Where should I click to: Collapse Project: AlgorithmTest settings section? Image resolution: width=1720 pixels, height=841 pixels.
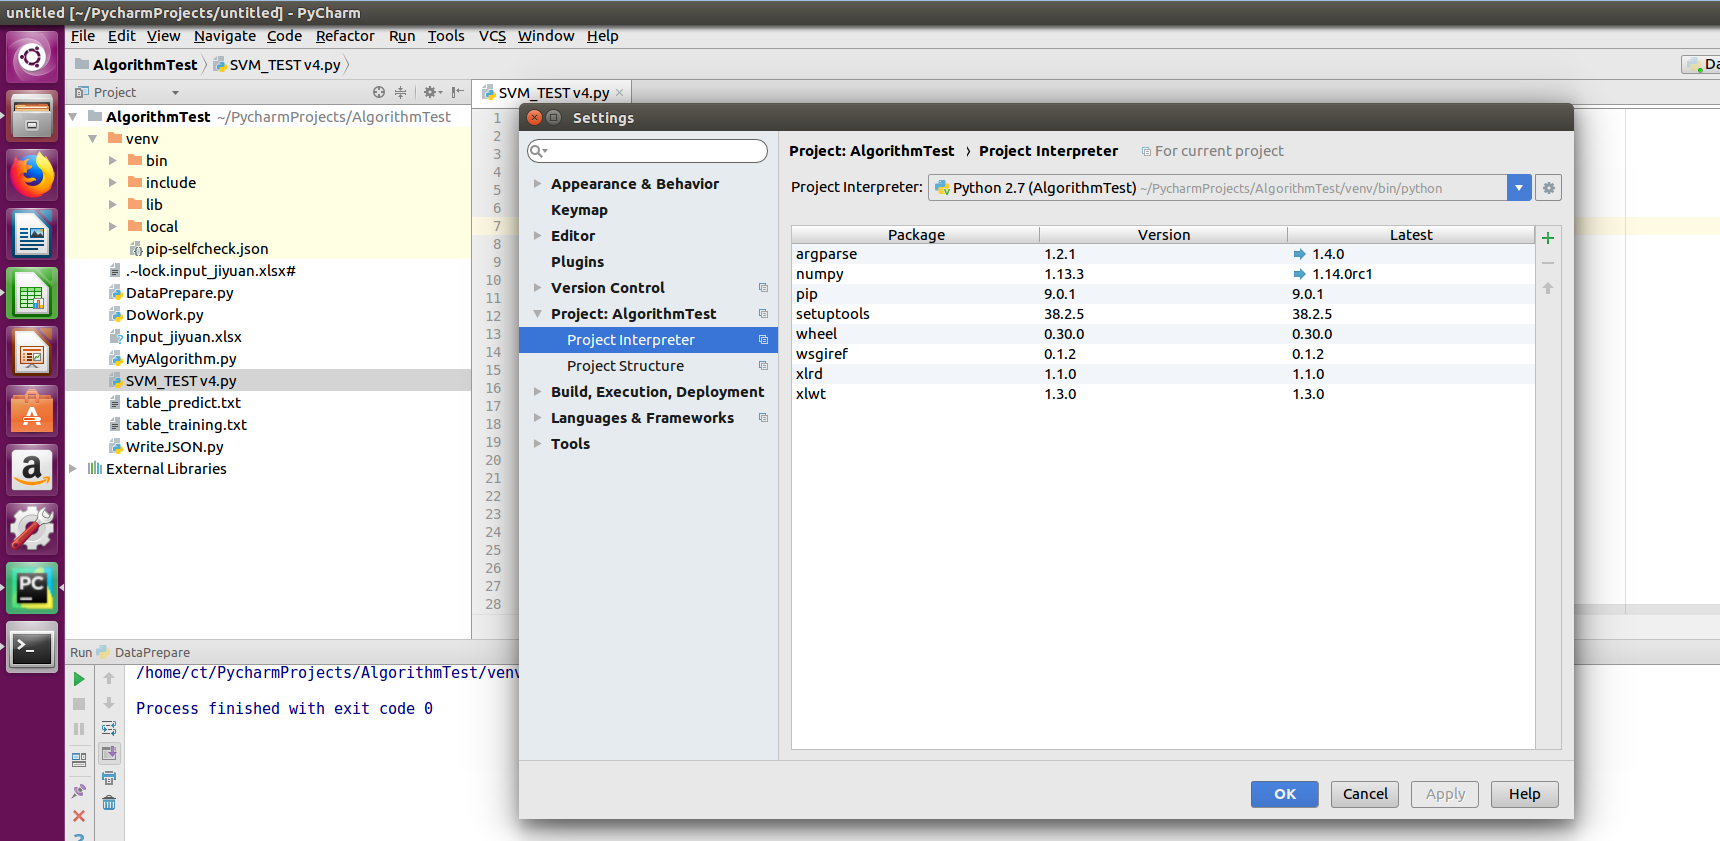537,314
